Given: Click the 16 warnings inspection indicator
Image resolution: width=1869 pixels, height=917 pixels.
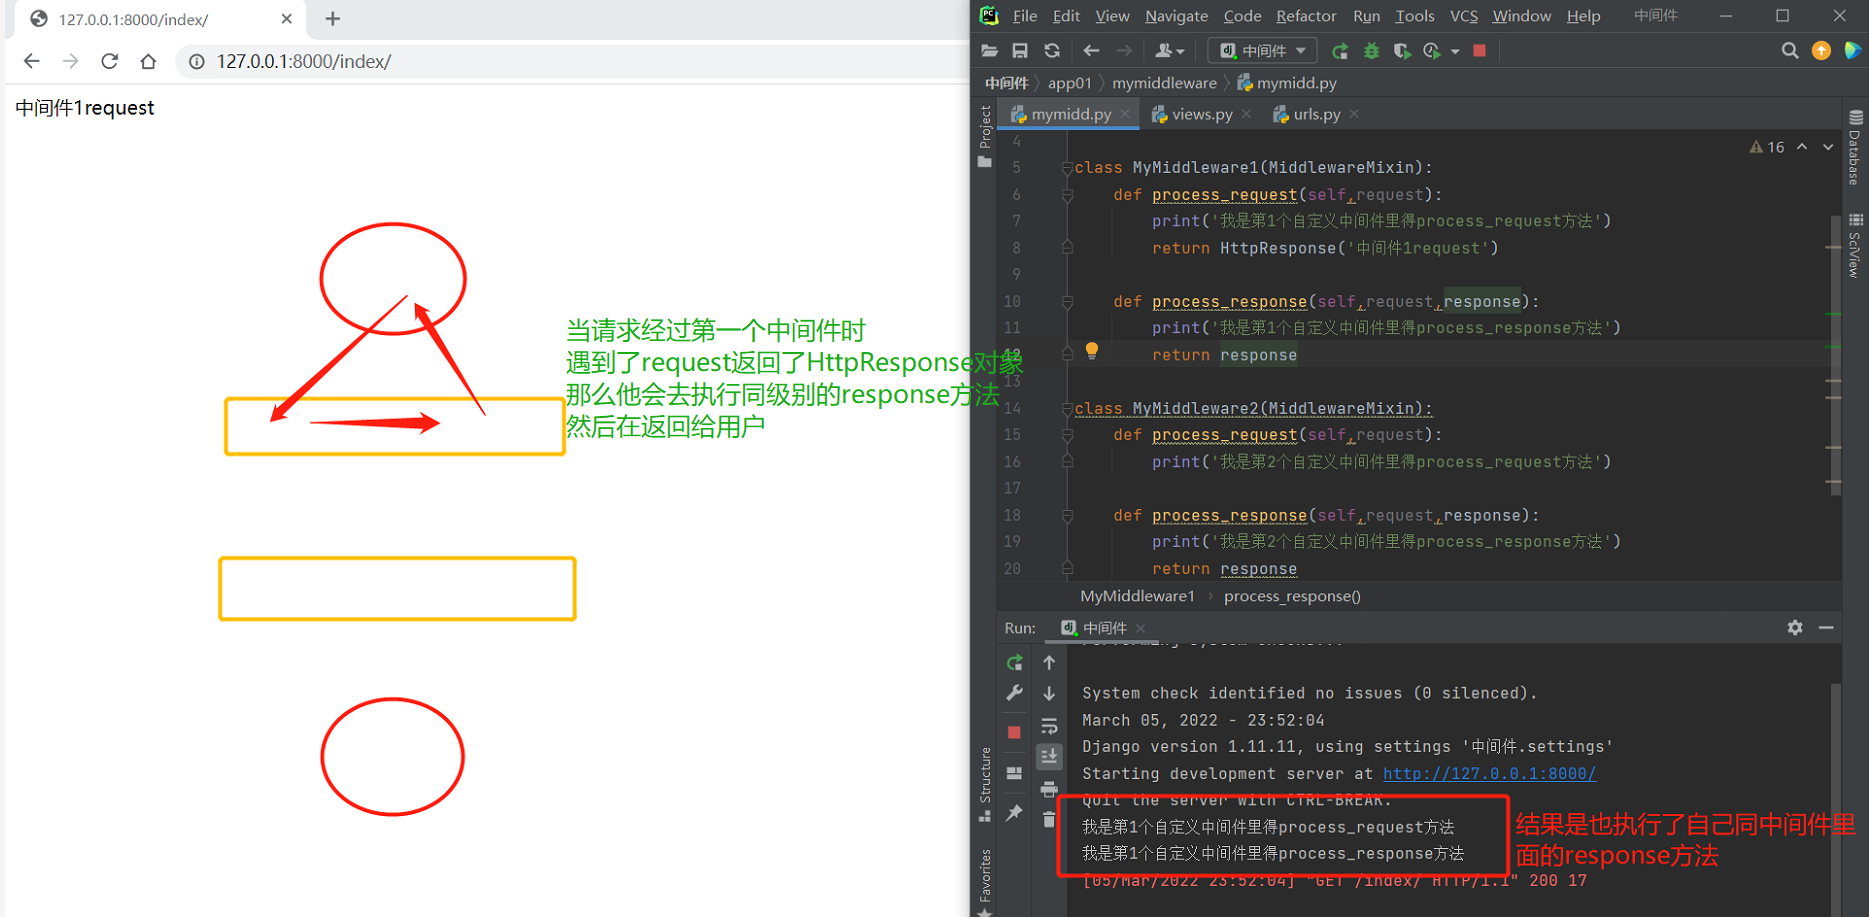Looking at the screenshot, I should click(x=1767, y=147).
